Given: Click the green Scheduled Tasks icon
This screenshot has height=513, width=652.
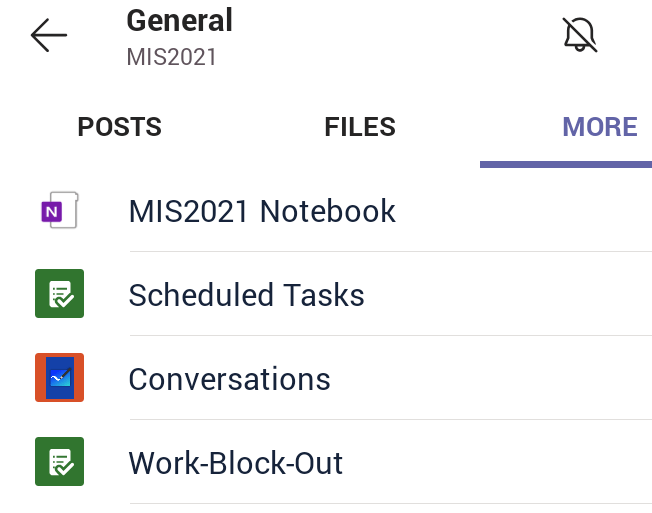Looking at the screenshot, I should [x=59, y=295].
